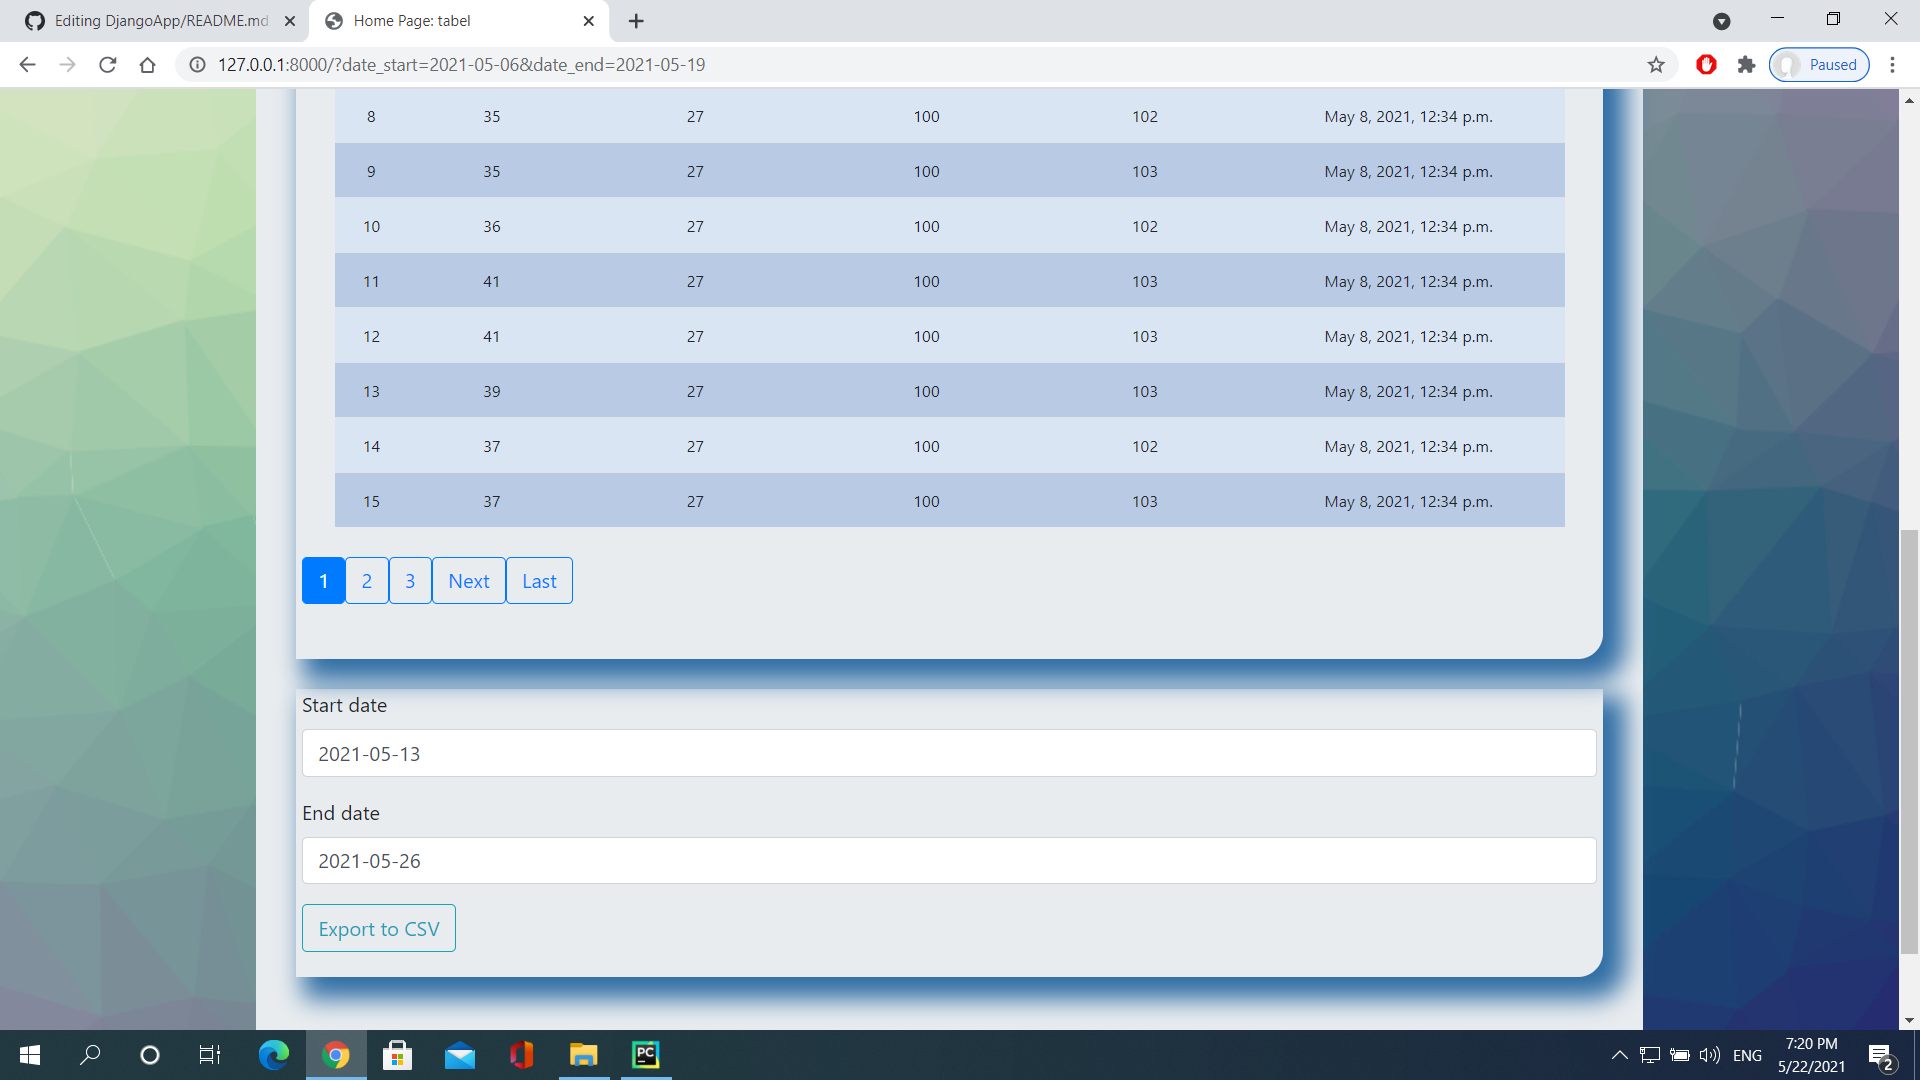Click the red Opera-style extension icon
The height and width of the screenshot is (1080, 1920).
click(x=1706, y=65)
